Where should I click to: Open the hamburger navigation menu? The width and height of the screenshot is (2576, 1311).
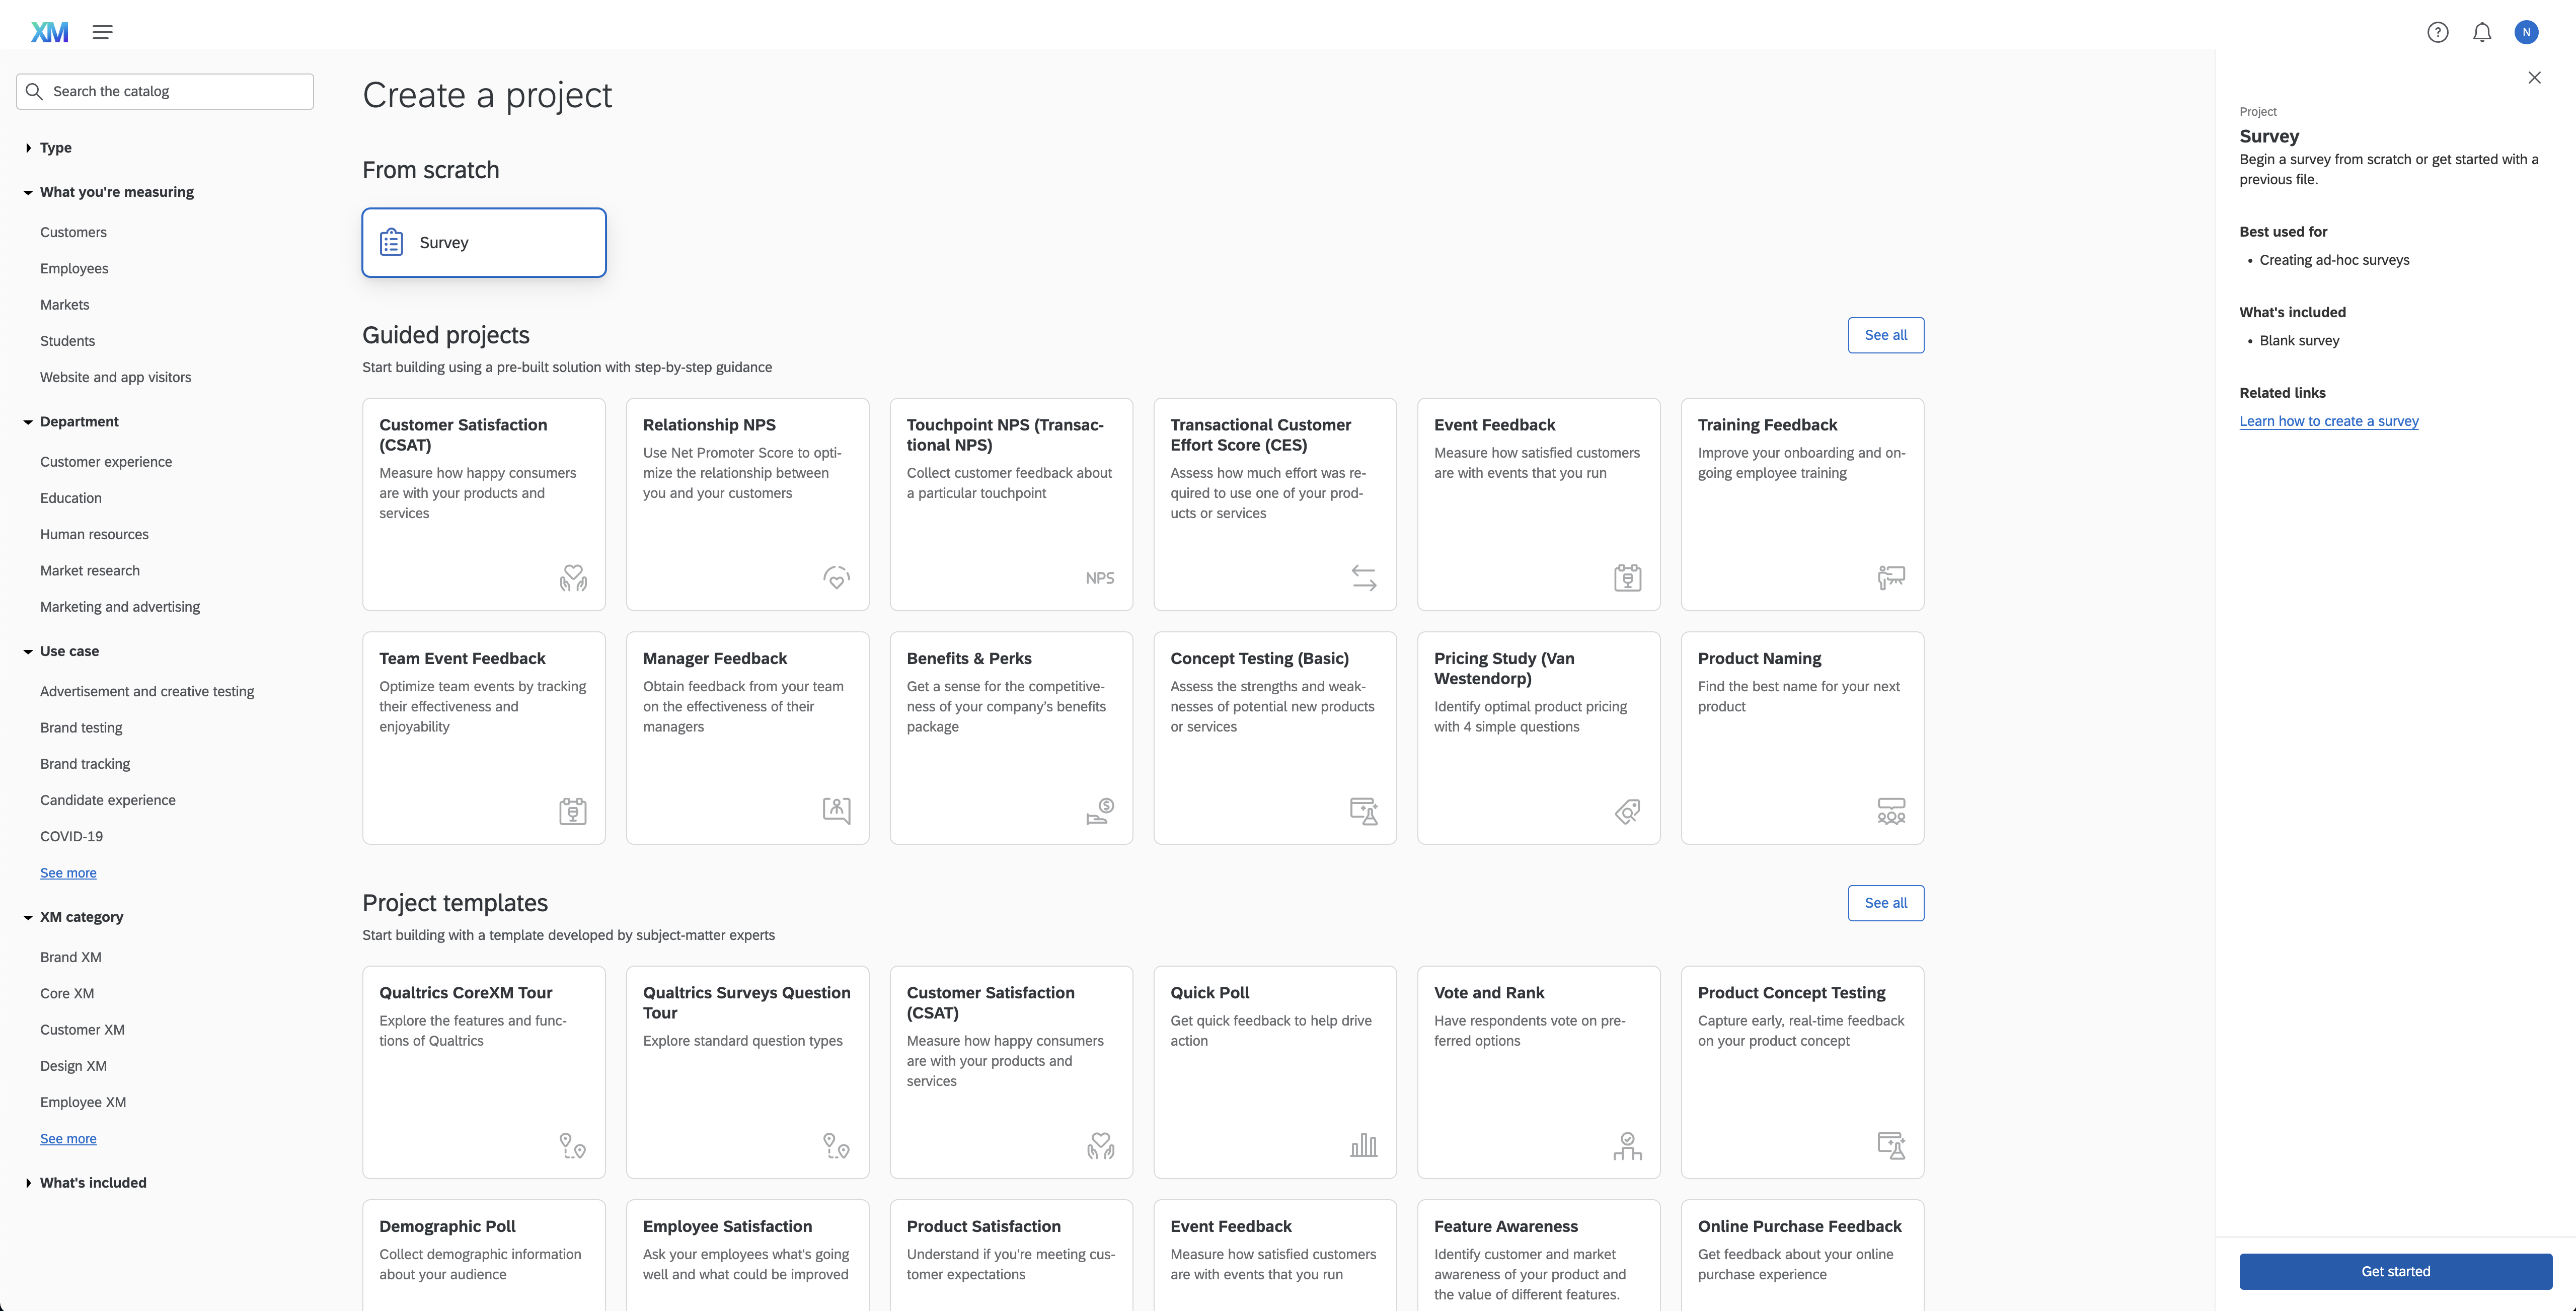click(102, 31)
